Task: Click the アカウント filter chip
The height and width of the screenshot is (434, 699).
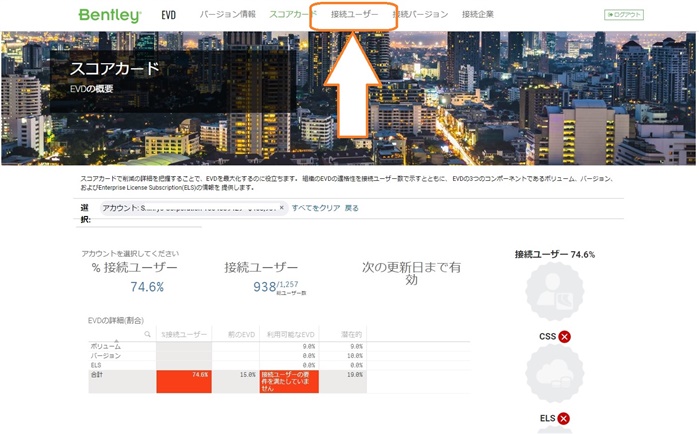Action: click(193, 208)
